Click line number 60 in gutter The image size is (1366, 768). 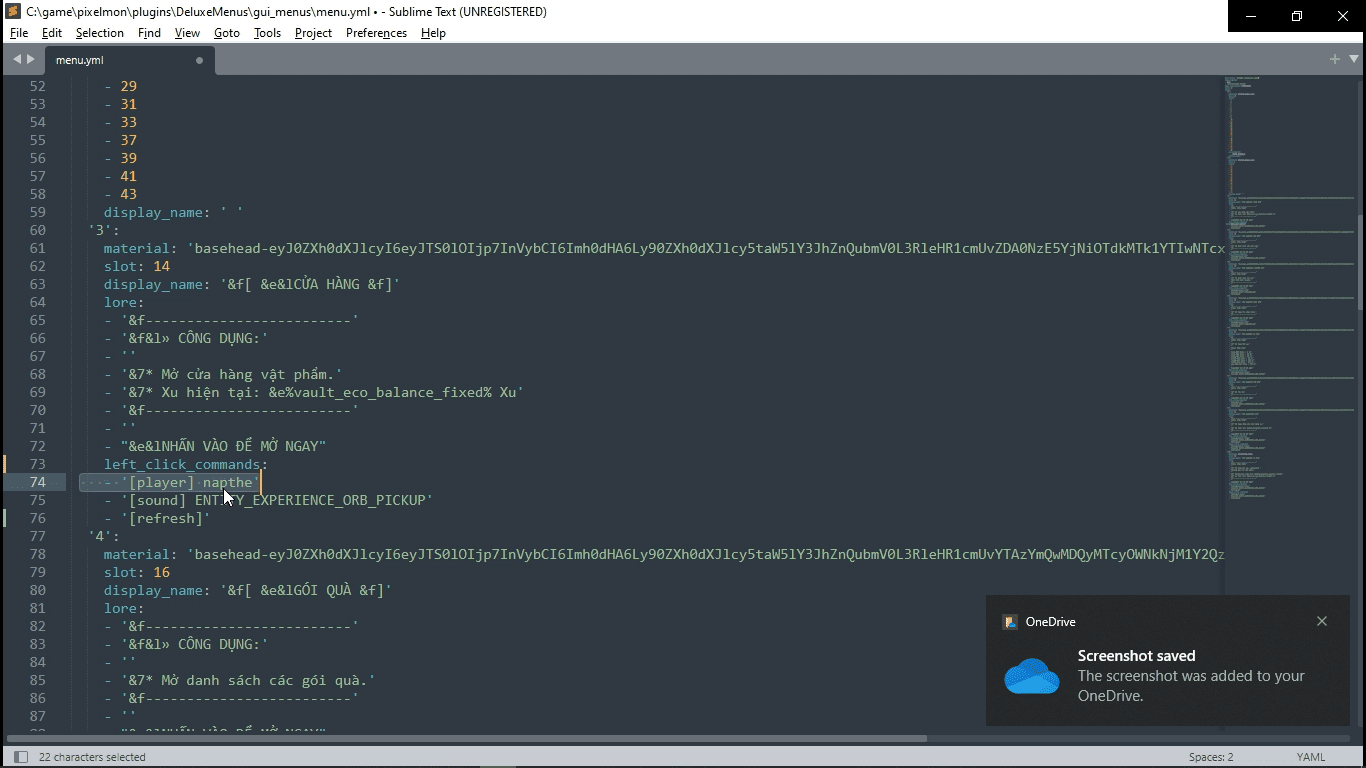pyautogui.click(x=37, y=230)
